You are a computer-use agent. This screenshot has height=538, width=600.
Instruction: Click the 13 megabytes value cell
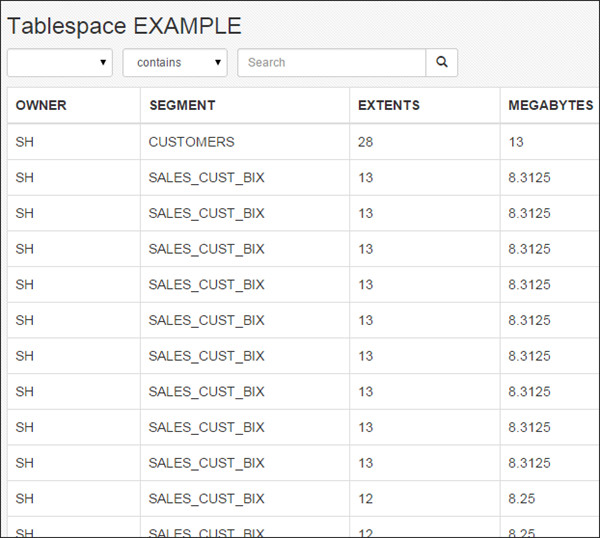[516, 142]
